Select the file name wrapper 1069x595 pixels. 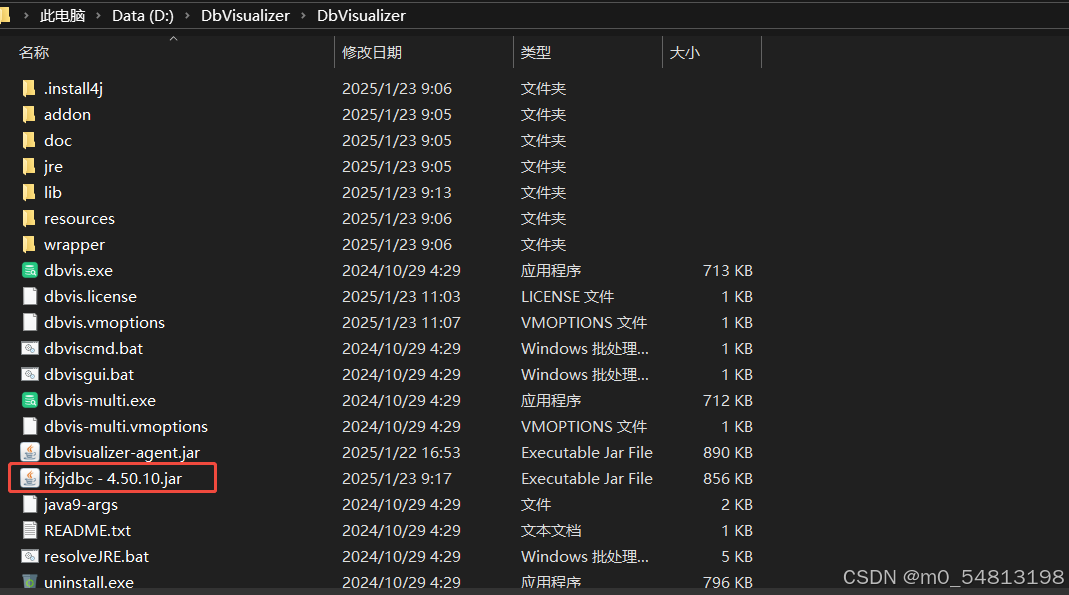[x=74, y=245]
